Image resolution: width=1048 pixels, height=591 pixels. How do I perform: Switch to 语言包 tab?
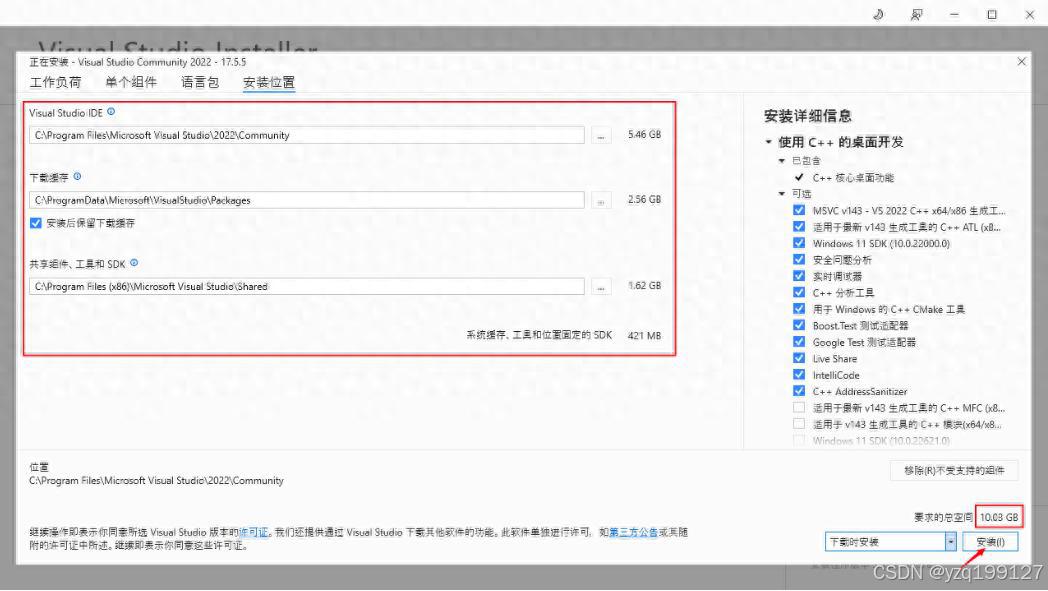click(200, 82)
